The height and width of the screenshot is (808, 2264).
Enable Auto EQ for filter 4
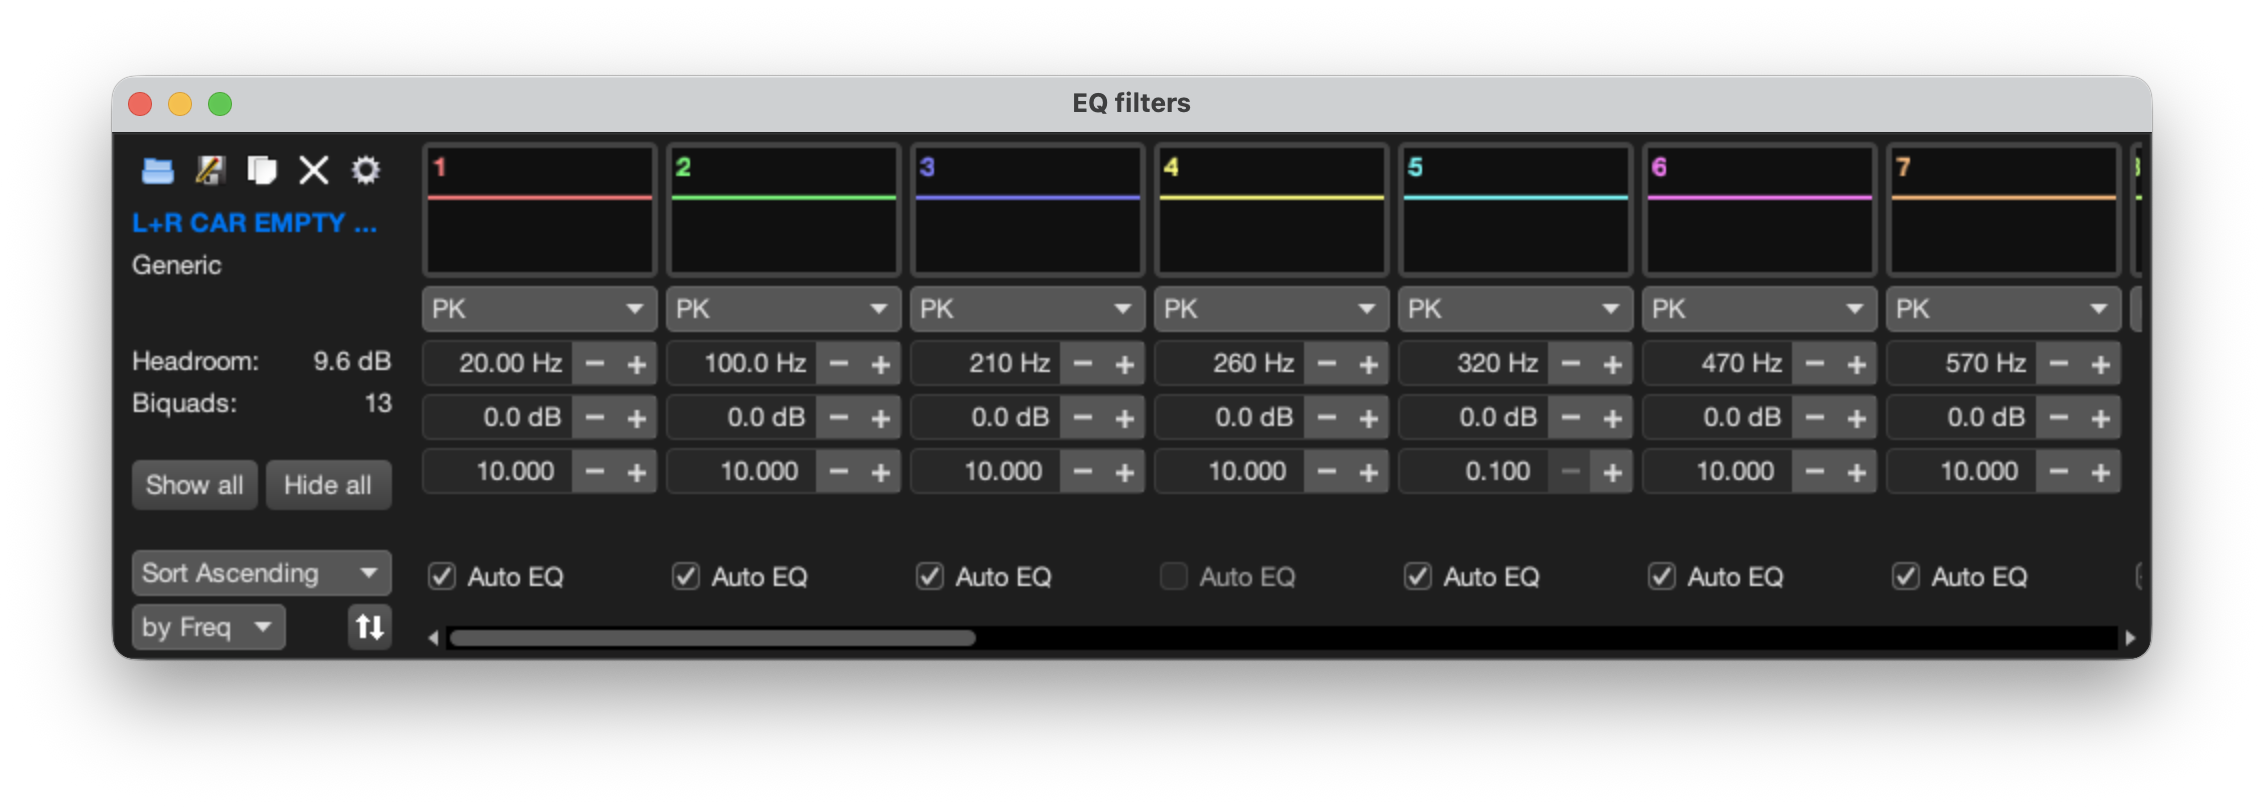click(x=1174, y=576)
